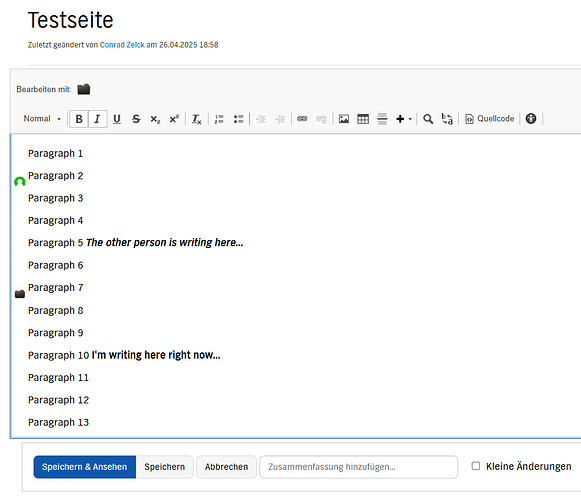This screenshot has width=581, height=499.
Task: Toggle Italic formatting button
Action: [97, 119]
